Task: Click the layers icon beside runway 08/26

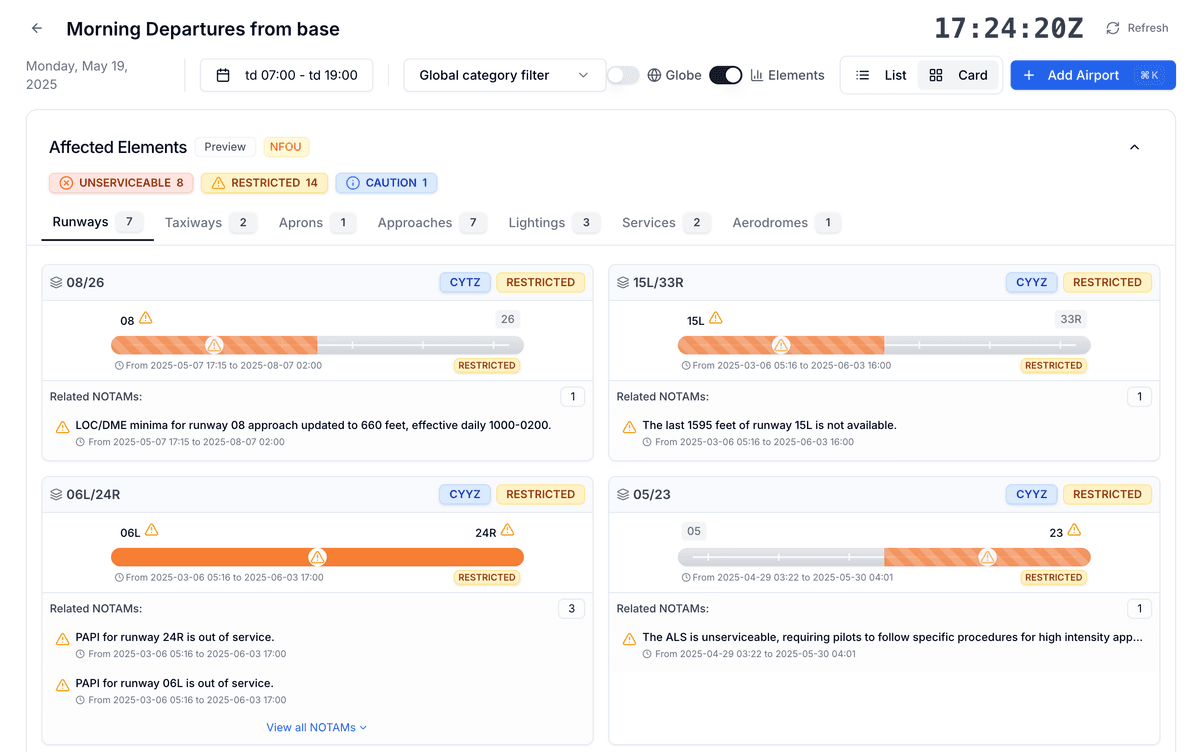Action: [55, 282]
